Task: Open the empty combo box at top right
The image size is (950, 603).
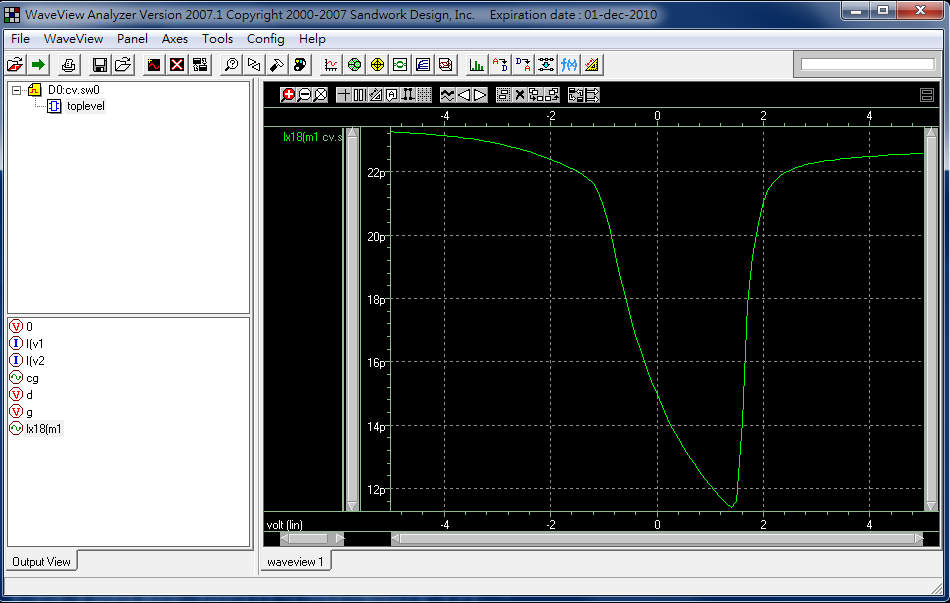Action: point(867,65)
